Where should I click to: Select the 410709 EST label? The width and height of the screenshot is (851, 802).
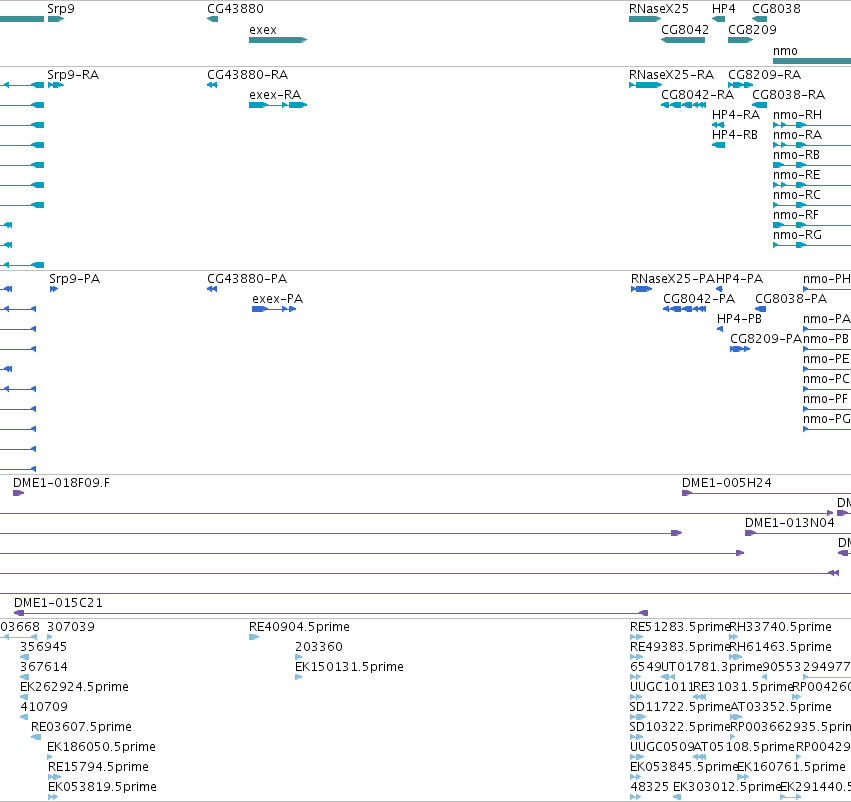pos(44,708)
